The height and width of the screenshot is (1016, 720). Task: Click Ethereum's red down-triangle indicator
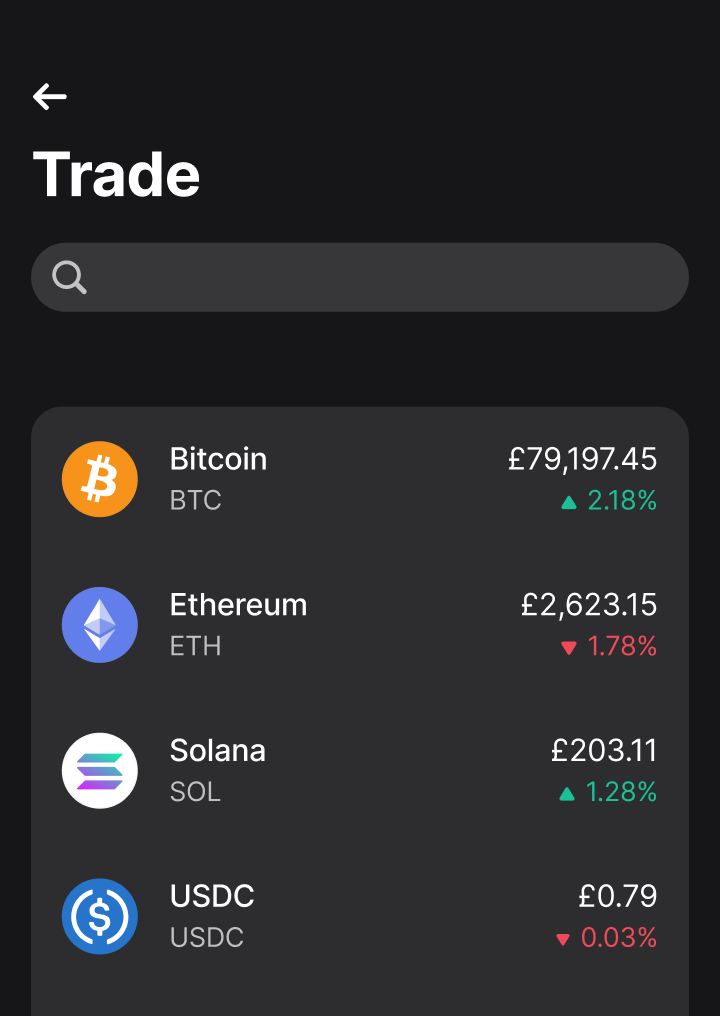click(x=569, y=648)
